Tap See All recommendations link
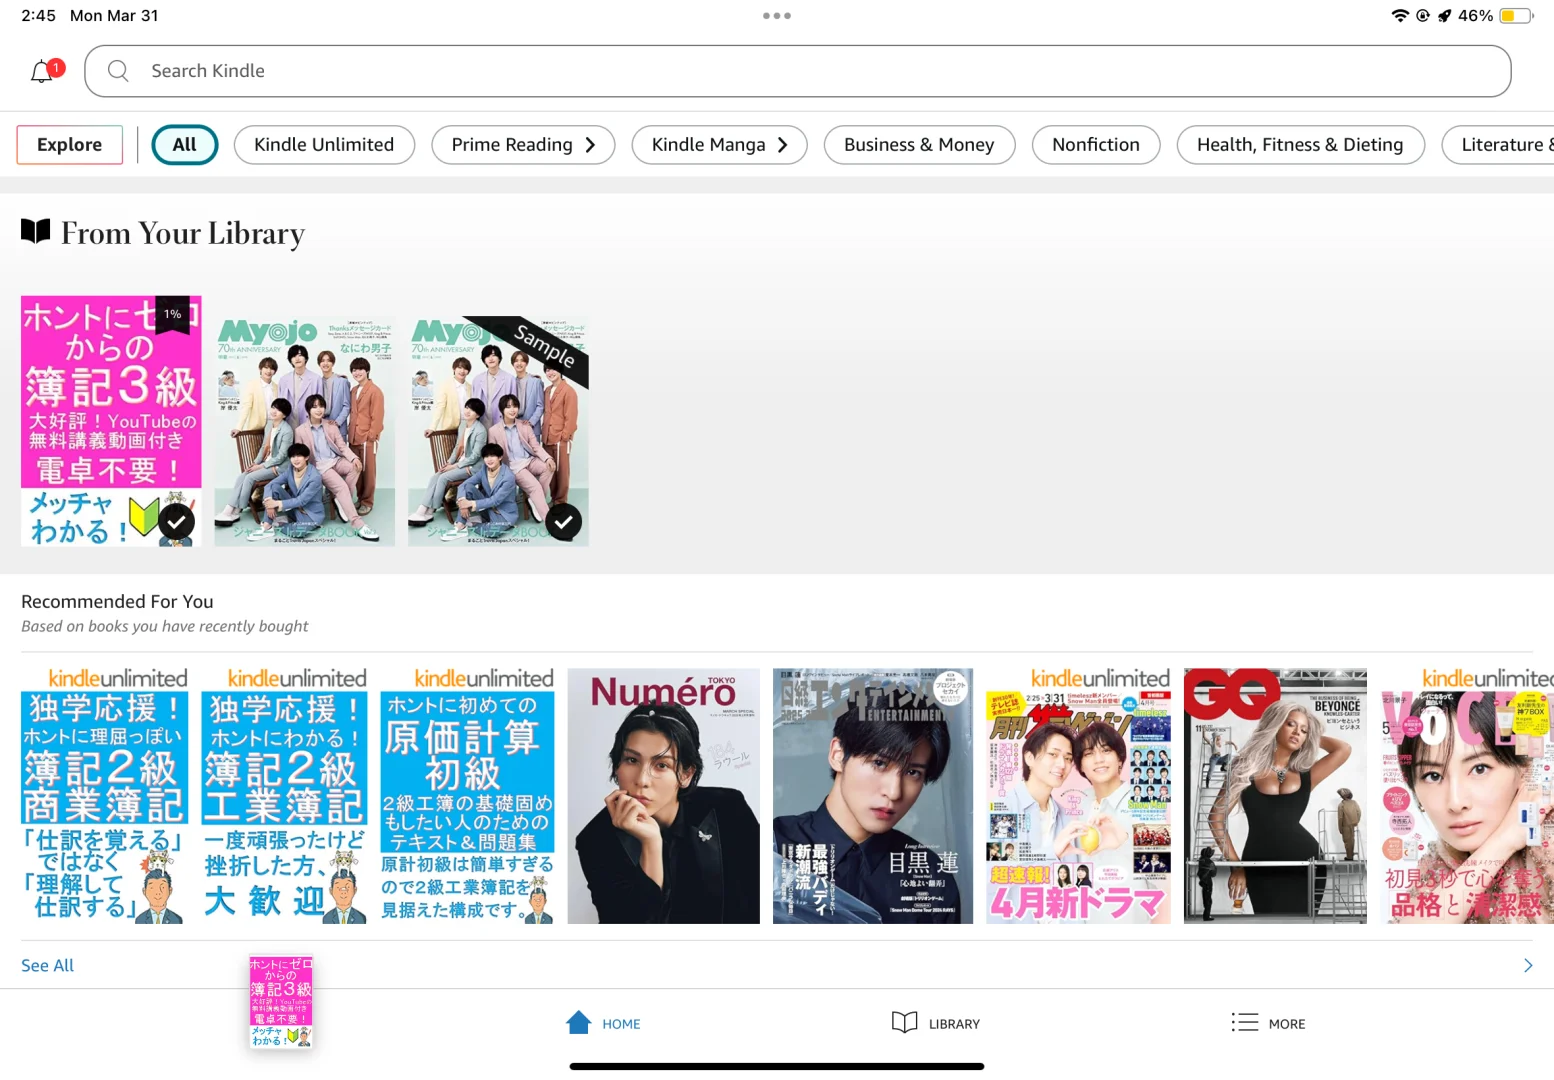 click(48, 966)
